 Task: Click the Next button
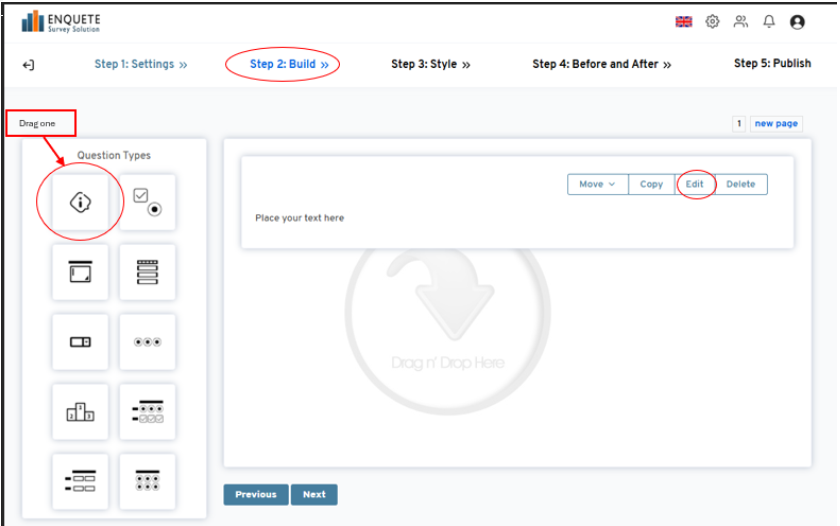[x=314, y=494]
